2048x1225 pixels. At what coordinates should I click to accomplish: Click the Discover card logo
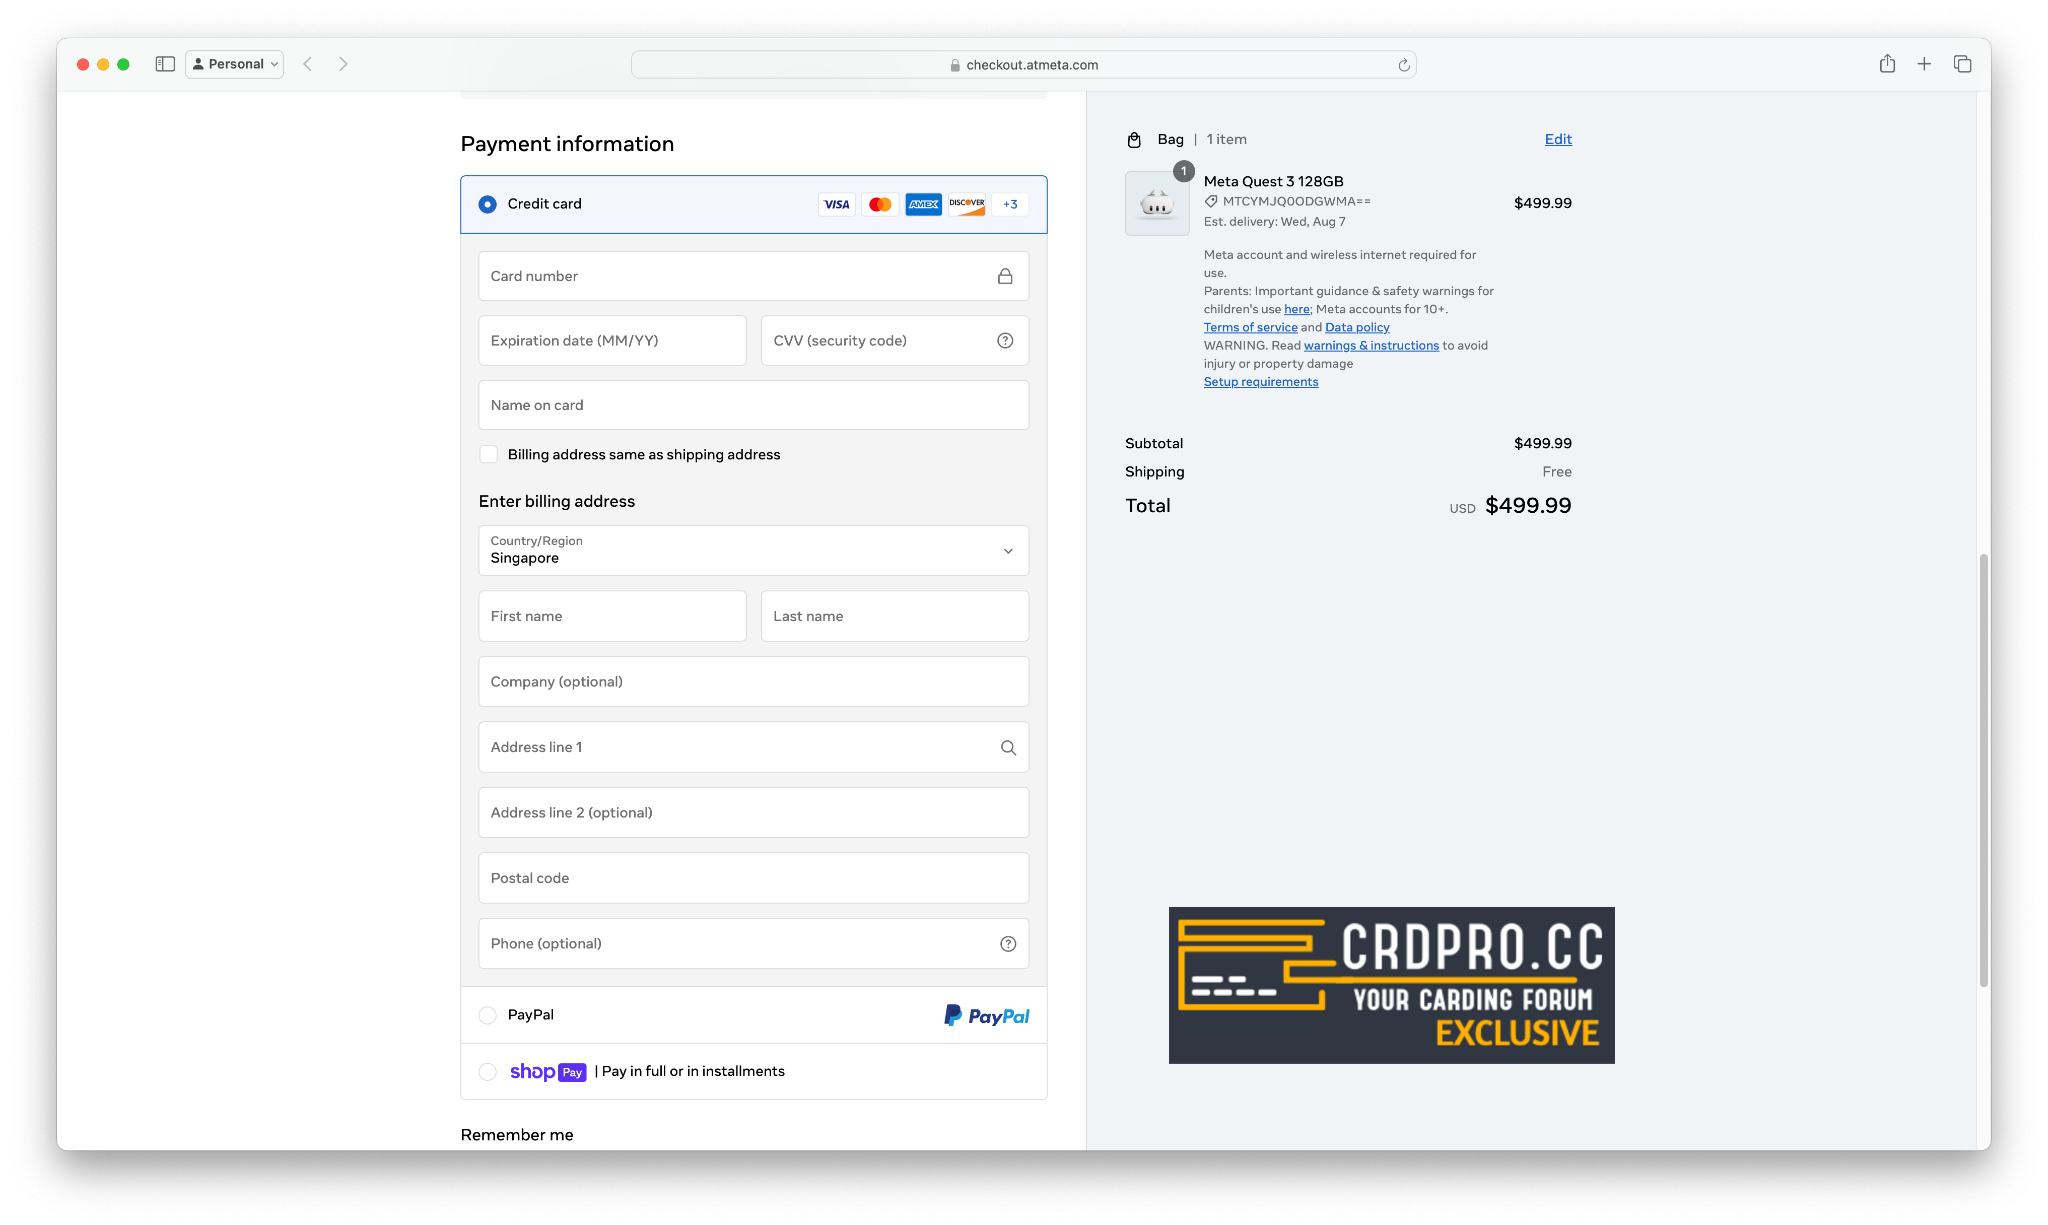point(967,204)
